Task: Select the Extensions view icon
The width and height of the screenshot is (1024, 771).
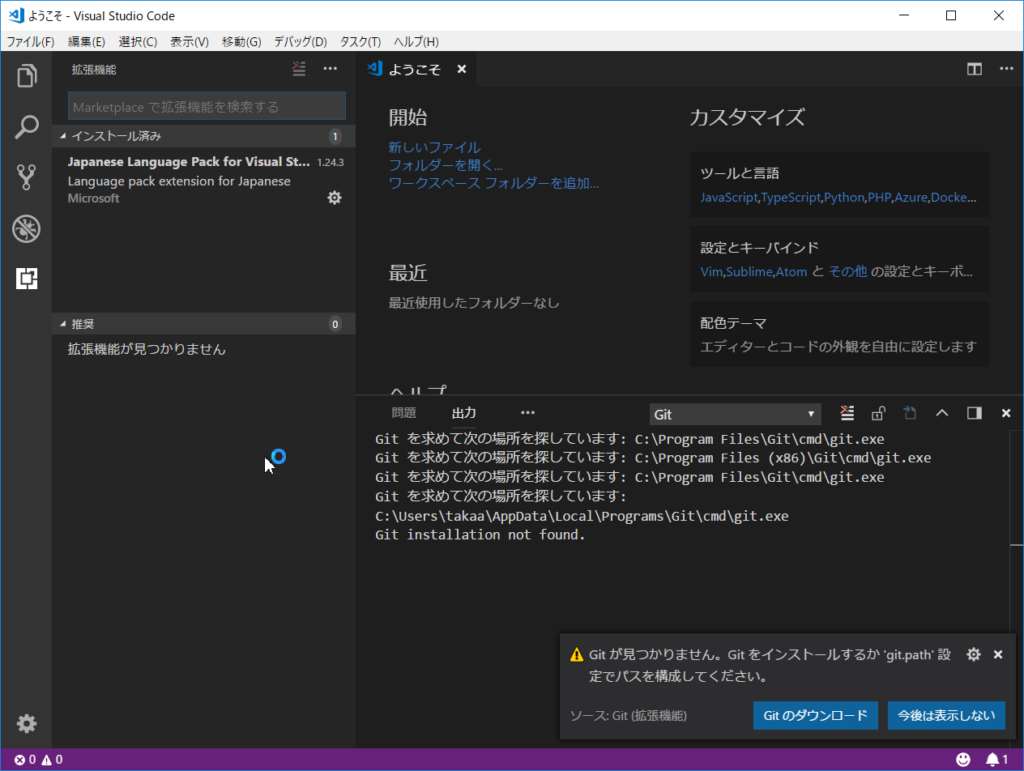Action: pos(26,279)
